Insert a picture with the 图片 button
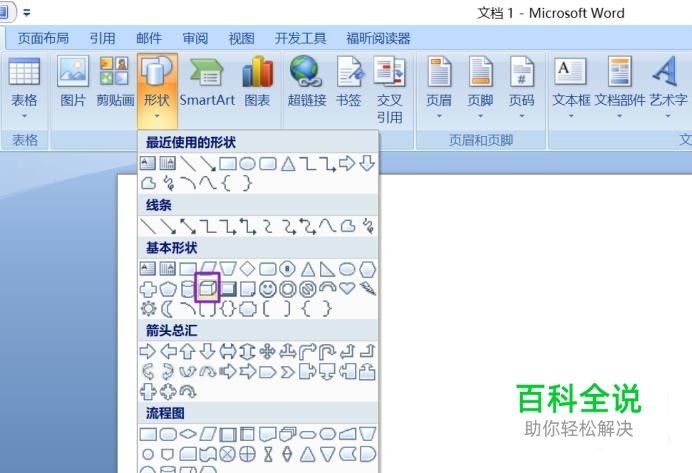This screenshot has width=692, height=473. click(x=73, y=83)
